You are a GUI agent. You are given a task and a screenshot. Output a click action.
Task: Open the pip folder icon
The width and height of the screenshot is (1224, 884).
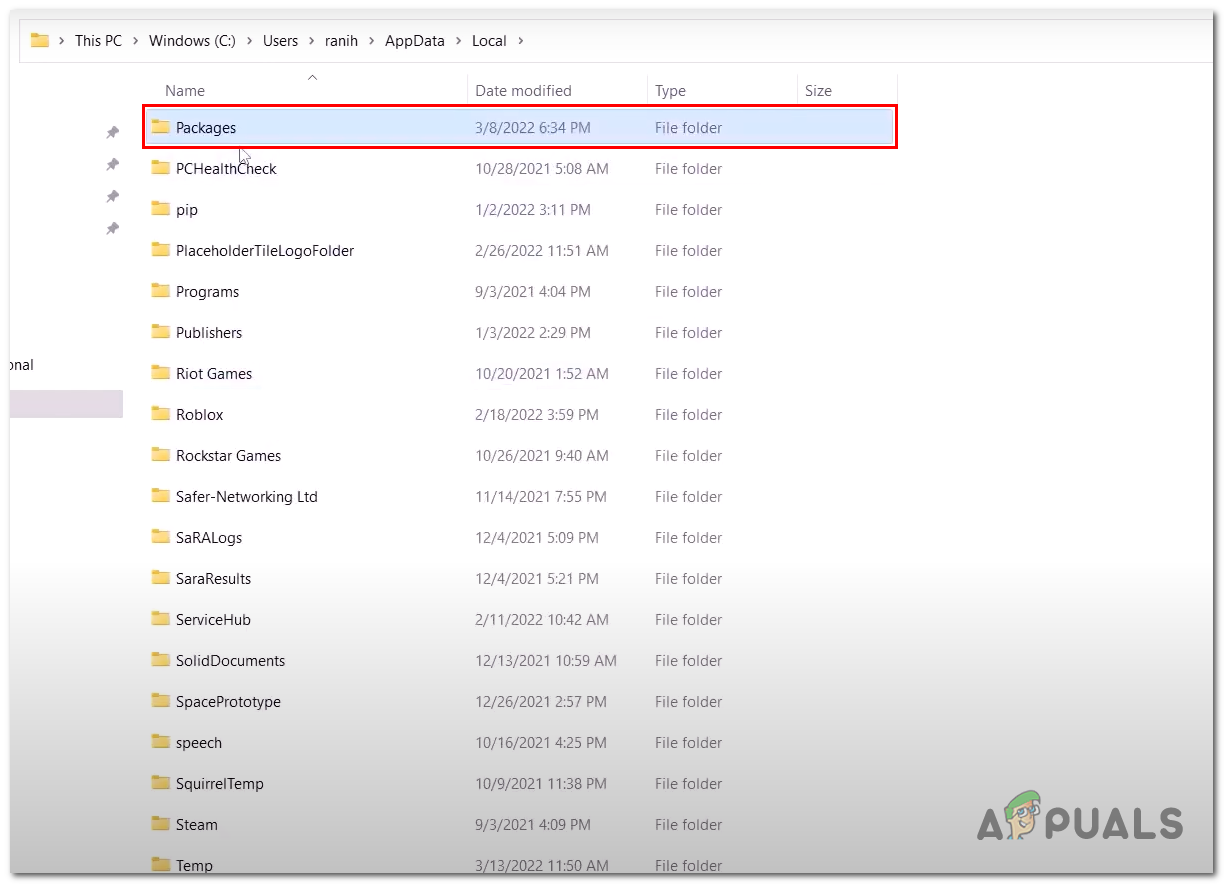tap(161, 209)
